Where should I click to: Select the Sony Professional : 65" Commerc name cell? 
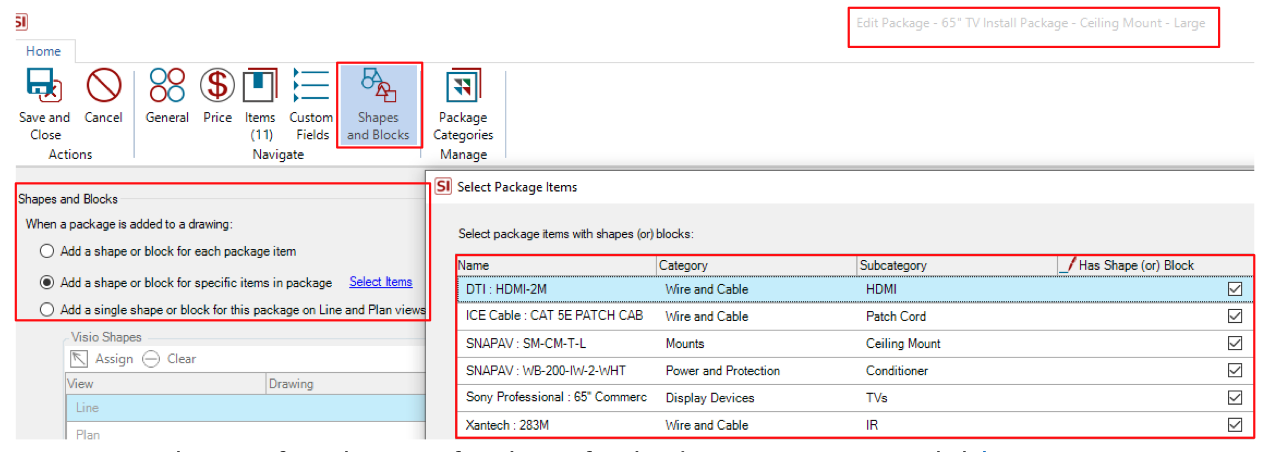click(x=556, y=397)
